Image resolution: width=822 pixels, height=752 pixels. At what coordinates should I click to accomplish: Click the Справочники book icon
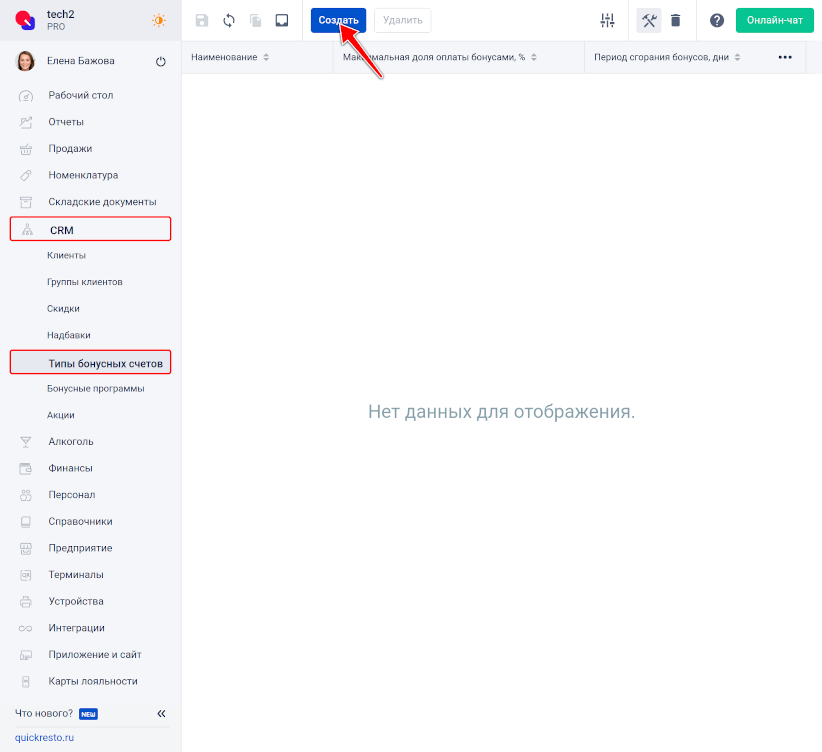tap(26, 522)
